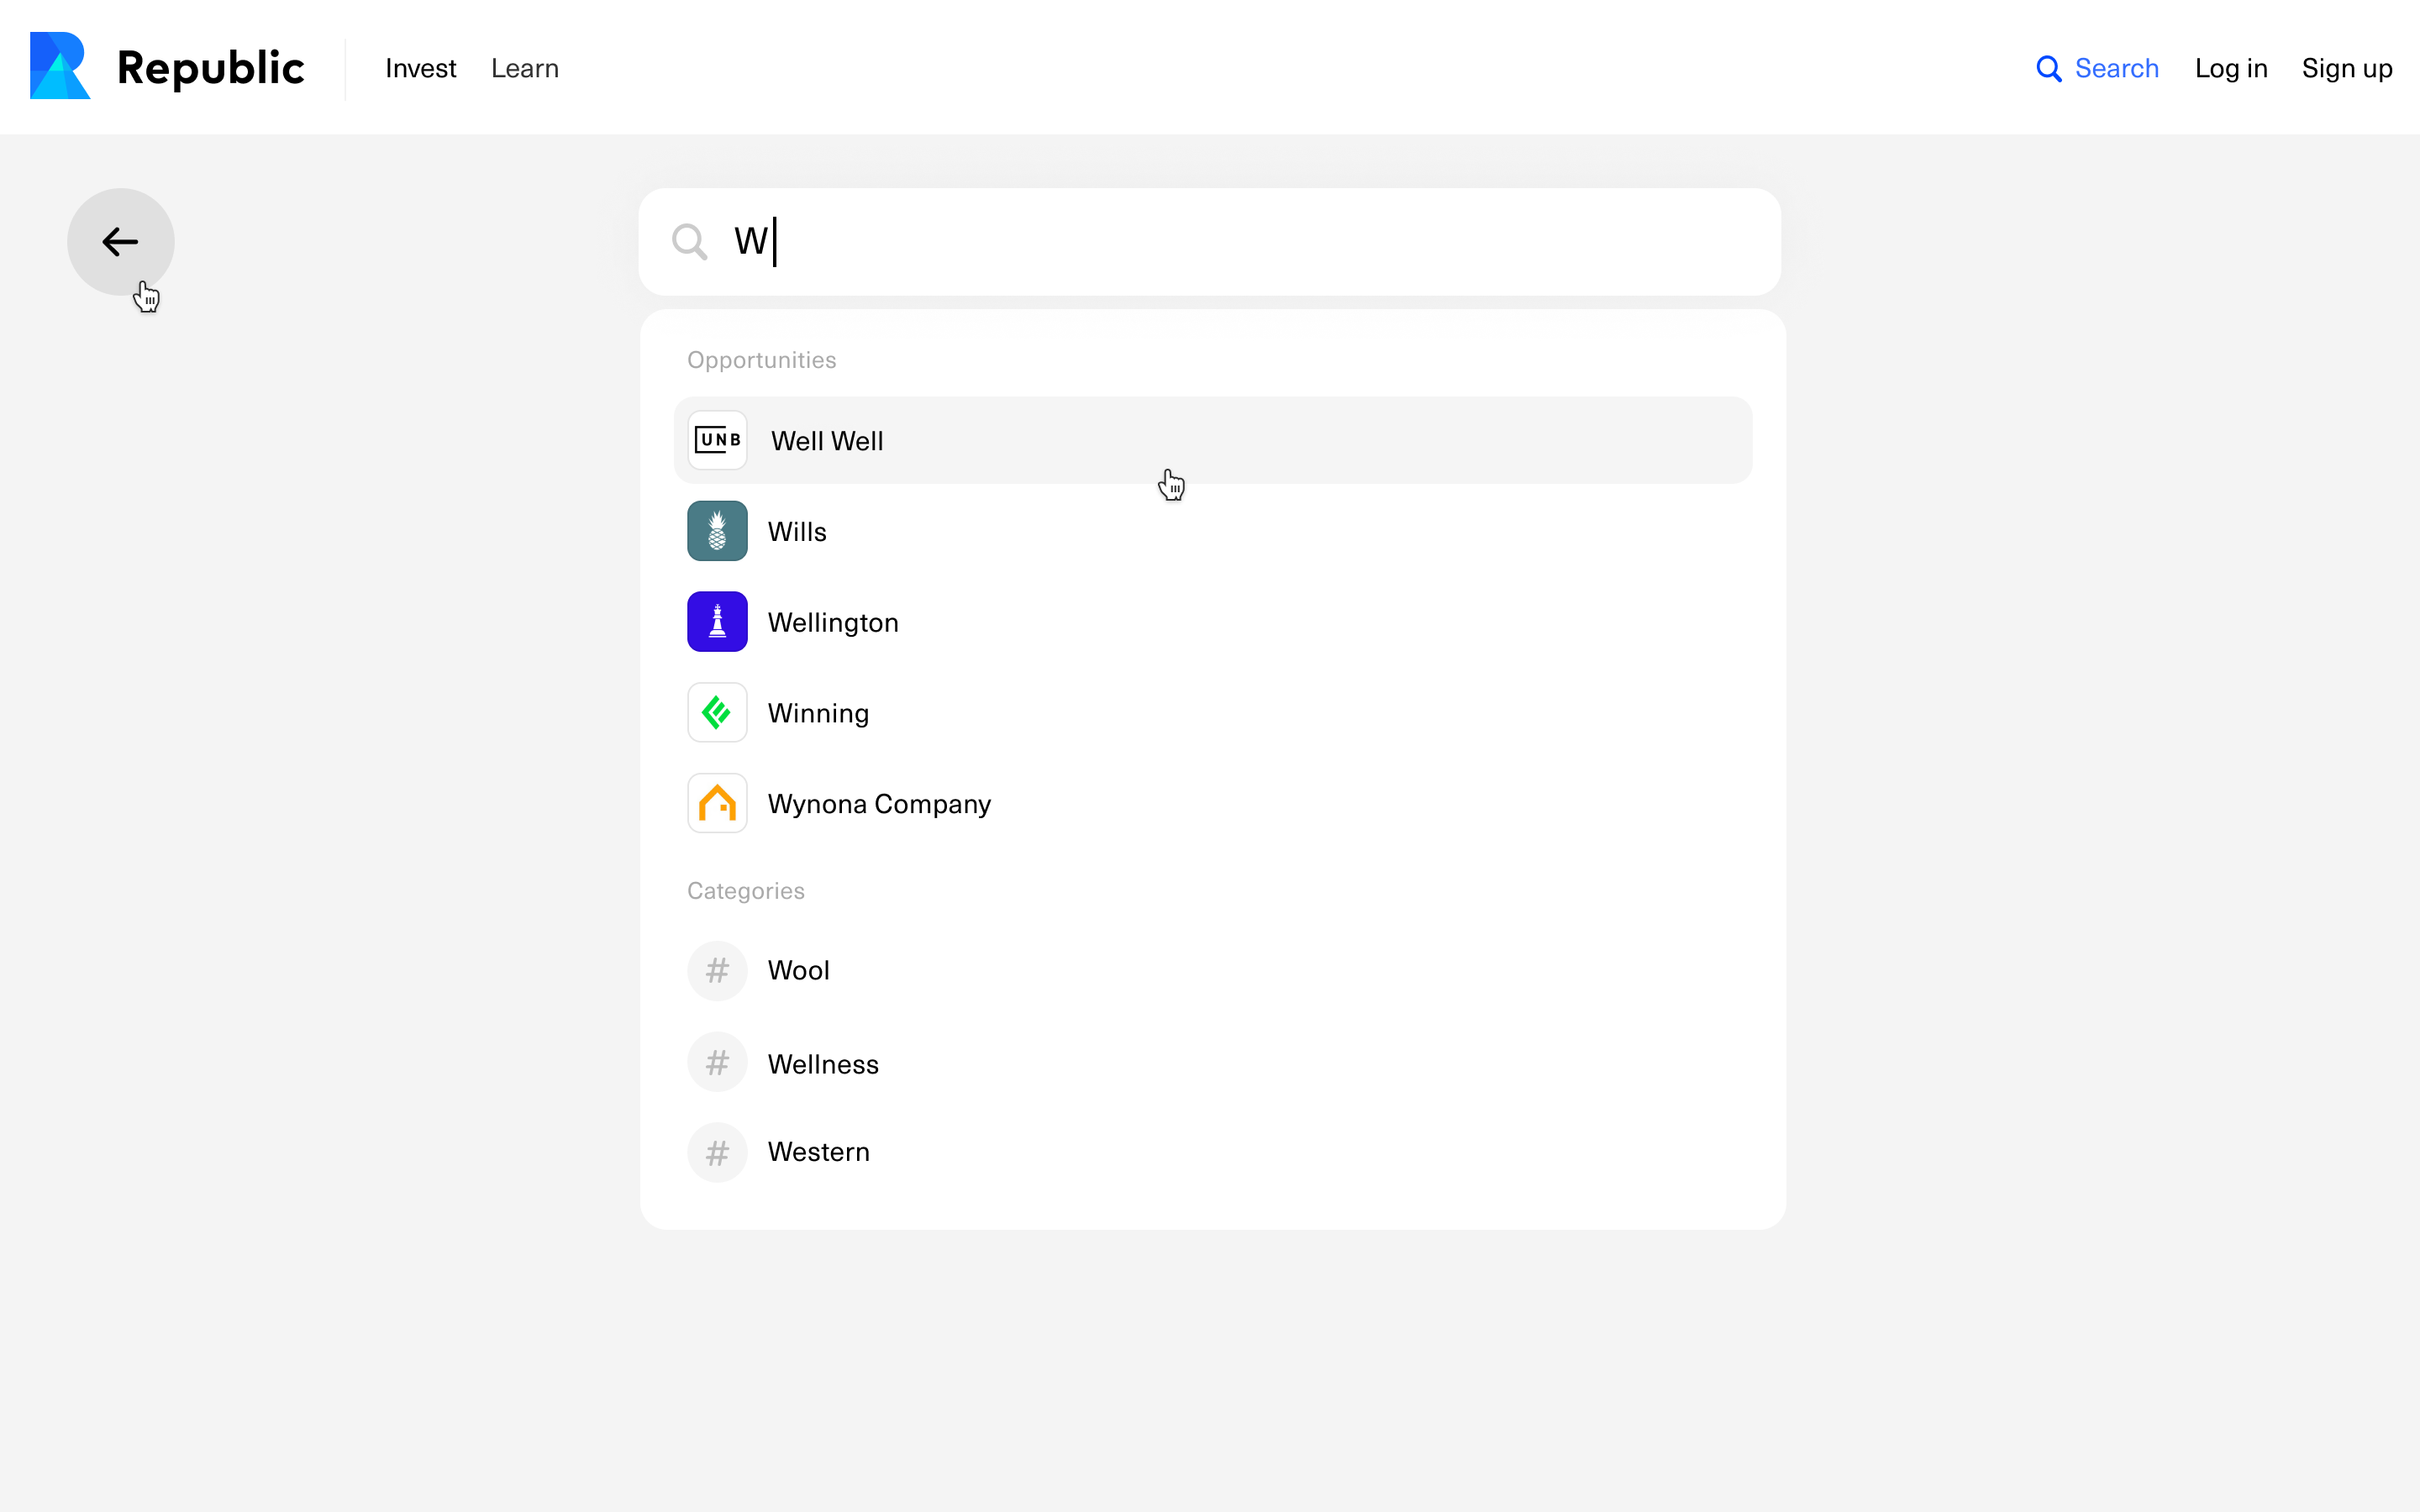This screenshot has width=2420, height=1512.
Task: Click the magnifier icon in search box
Action: (689, 242)
